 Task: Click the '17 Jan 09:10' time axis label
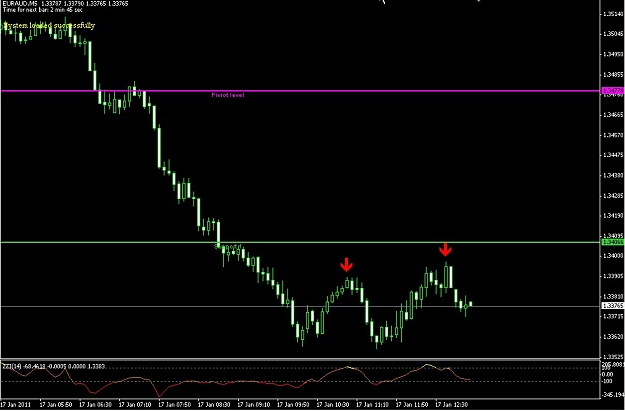254,405
